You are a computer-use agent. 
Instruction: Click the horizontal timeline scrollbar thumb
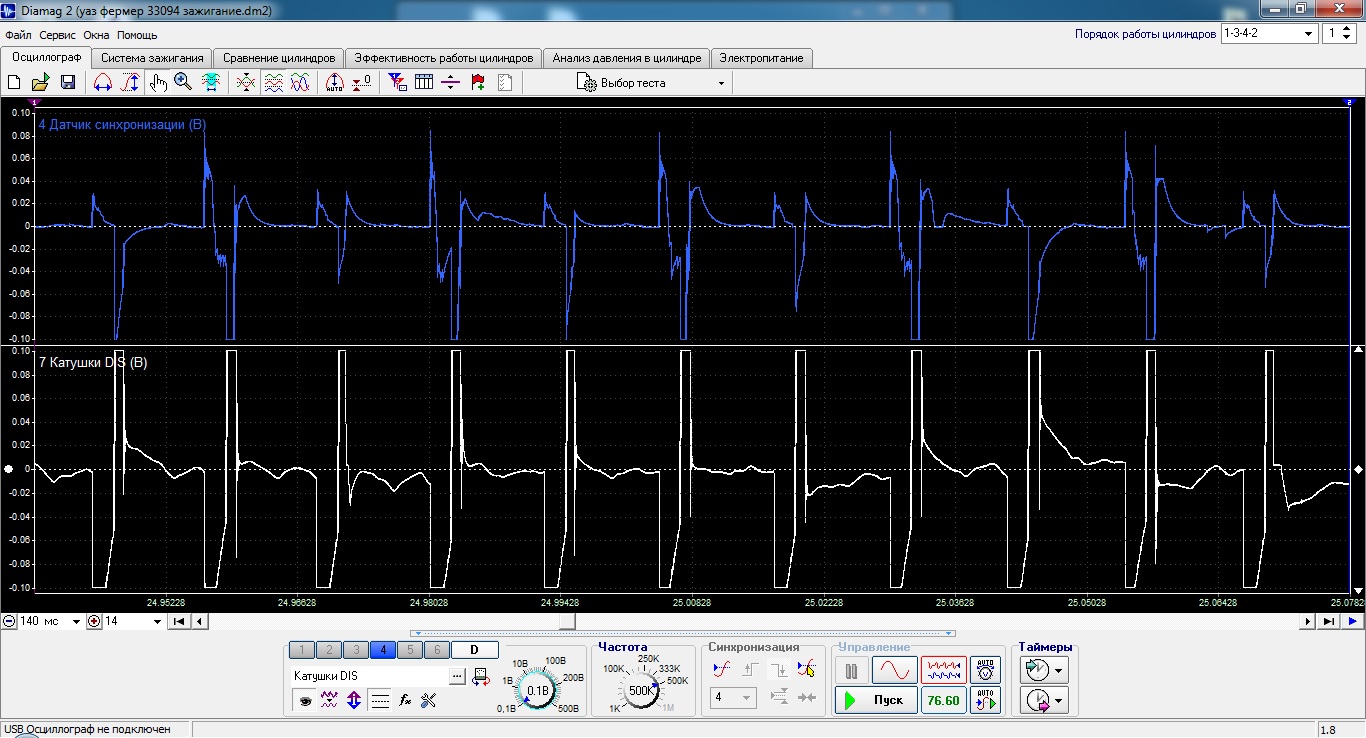click(567, 621)
